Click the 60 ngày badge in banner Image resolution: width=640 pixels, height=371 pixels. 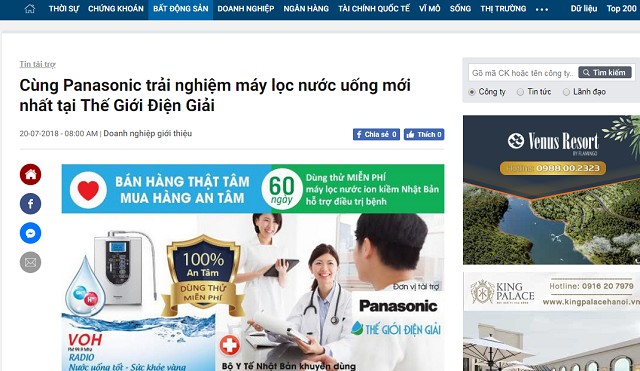(282, 189)
